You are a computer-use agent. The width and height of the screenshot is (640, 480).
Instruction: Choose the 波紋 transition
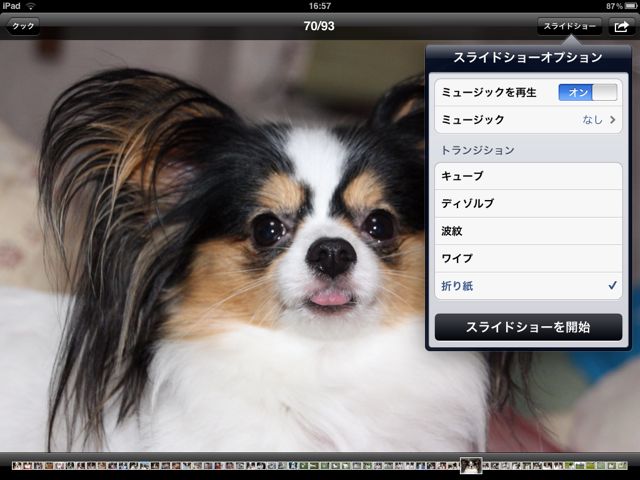click(528, 231)
